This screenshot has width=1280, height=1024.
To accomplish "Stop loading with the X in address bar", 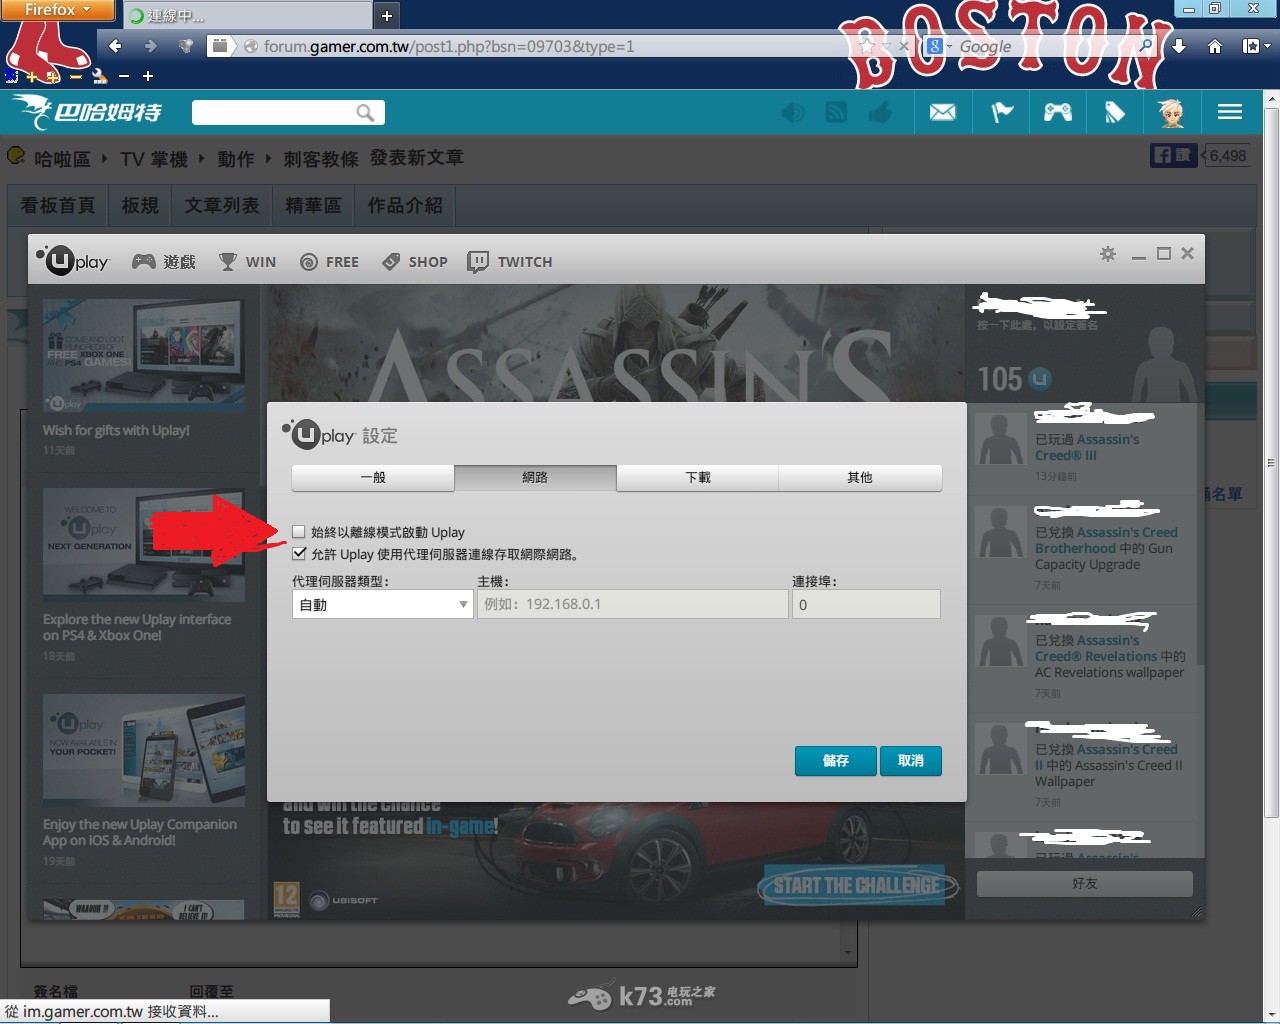I will point(903,46).
